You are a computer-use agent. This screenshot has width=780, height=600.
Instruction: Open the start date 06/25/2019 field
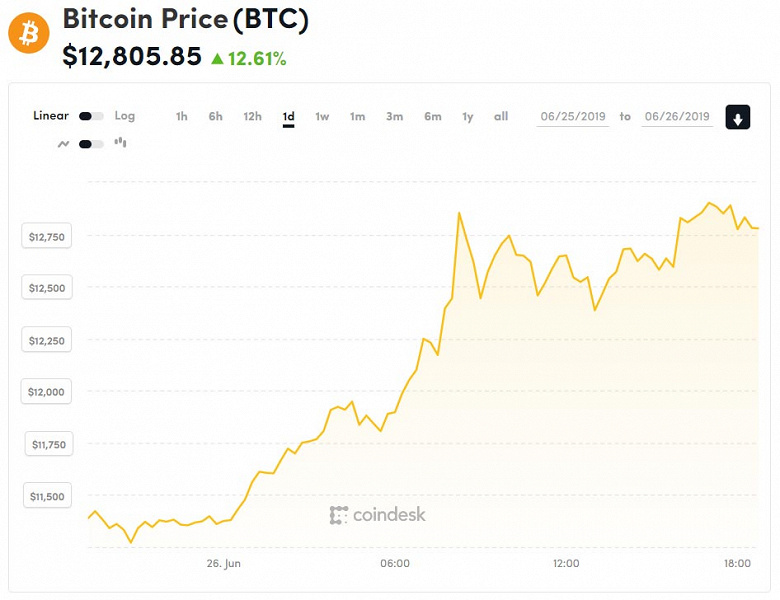[x=574, y=117]
